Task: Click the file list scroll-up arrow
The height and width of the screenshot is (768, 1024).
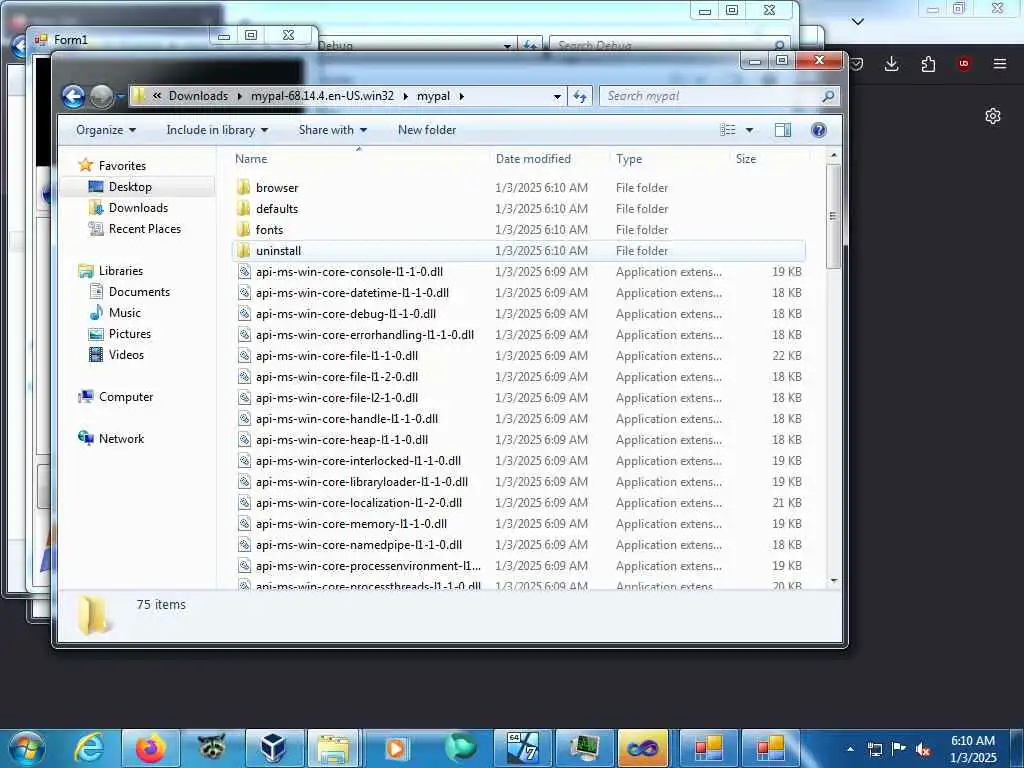Action: point(833,155)
